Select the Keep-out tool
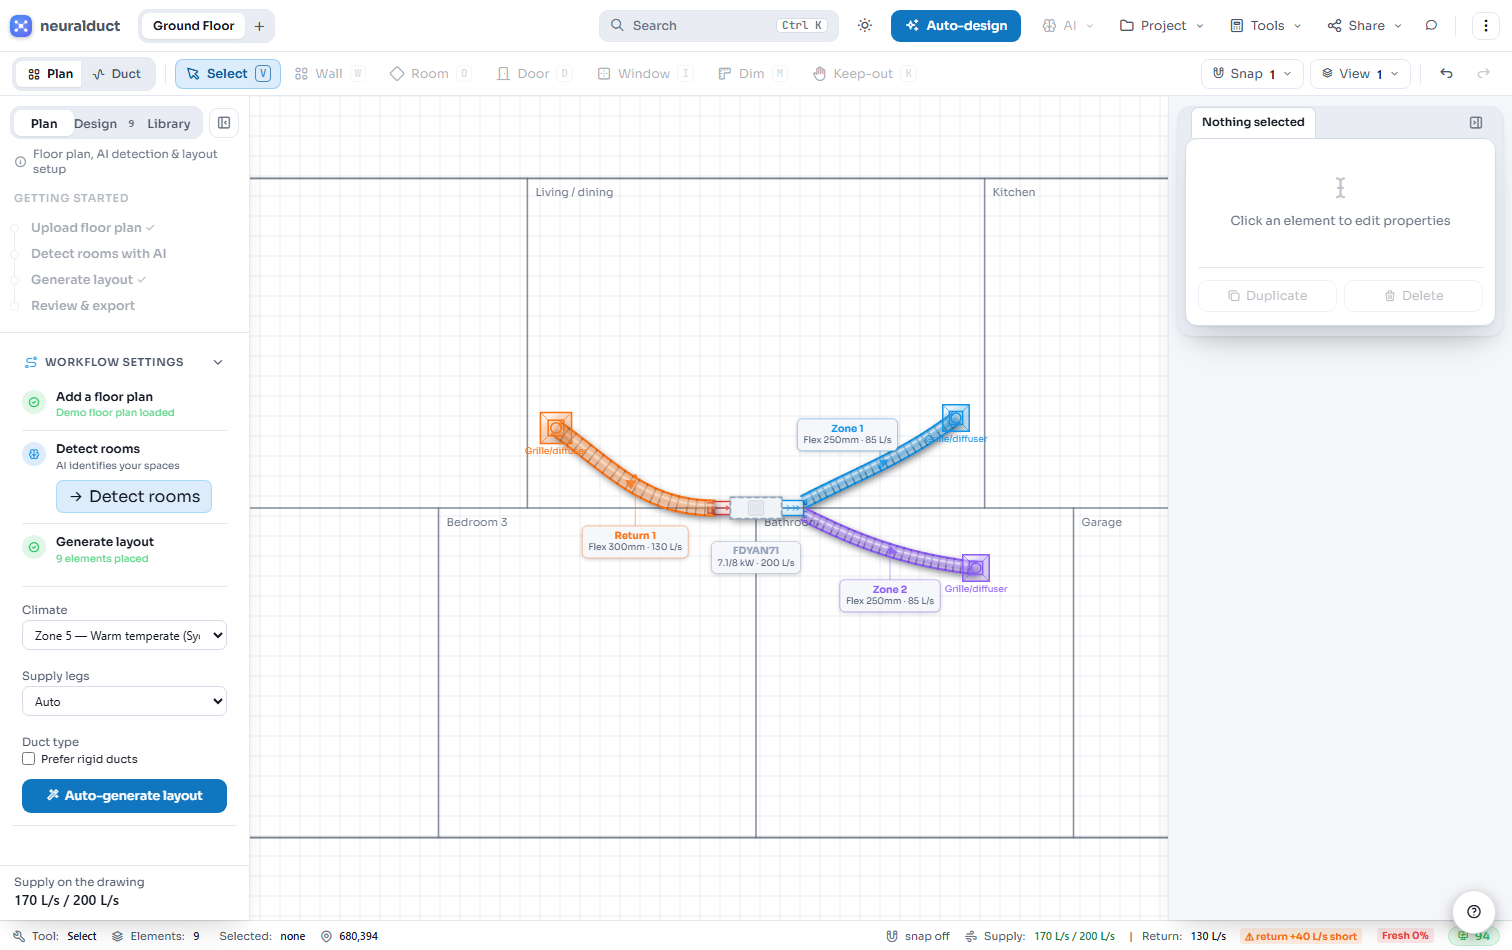 [864, 74]
